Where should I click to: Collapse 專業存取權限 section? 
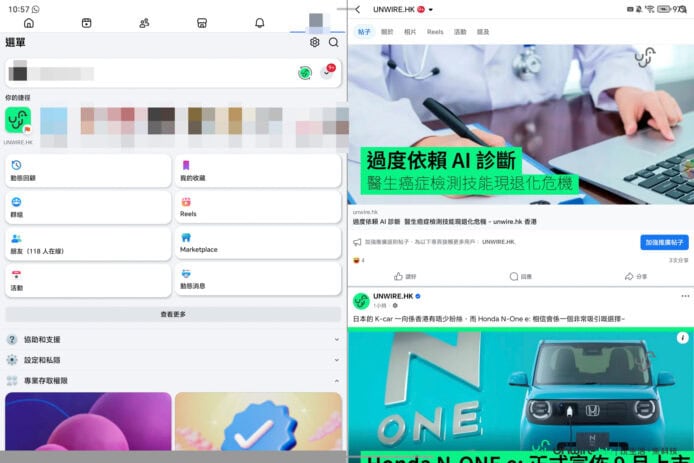(x=335, y=380)
